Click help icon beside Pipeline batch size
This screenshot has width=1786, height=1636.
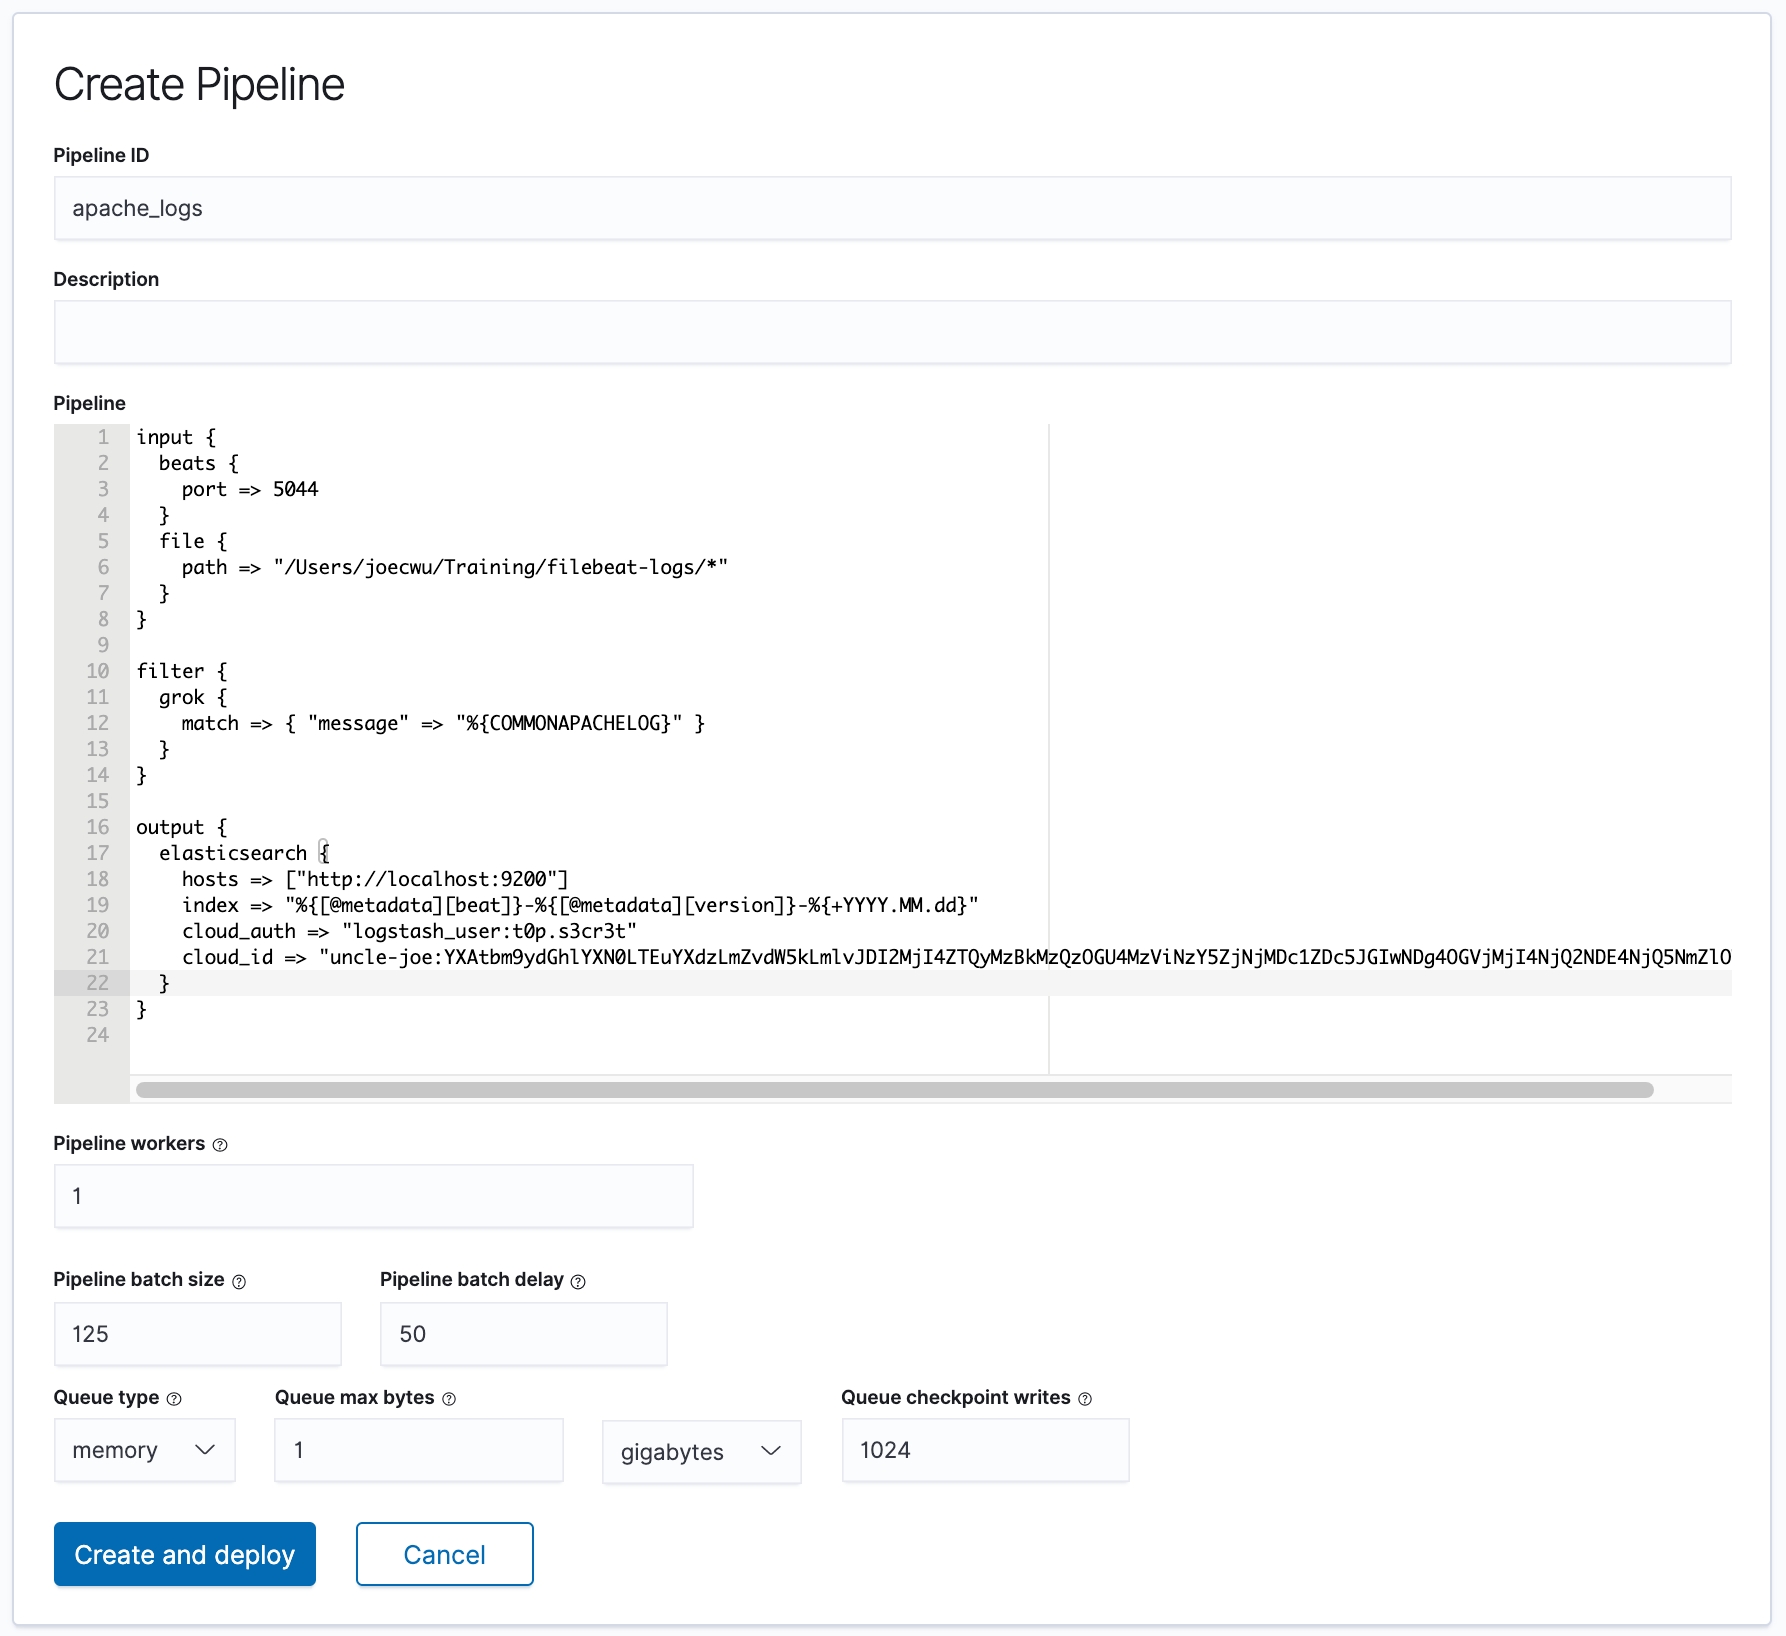click(239, 1281)
